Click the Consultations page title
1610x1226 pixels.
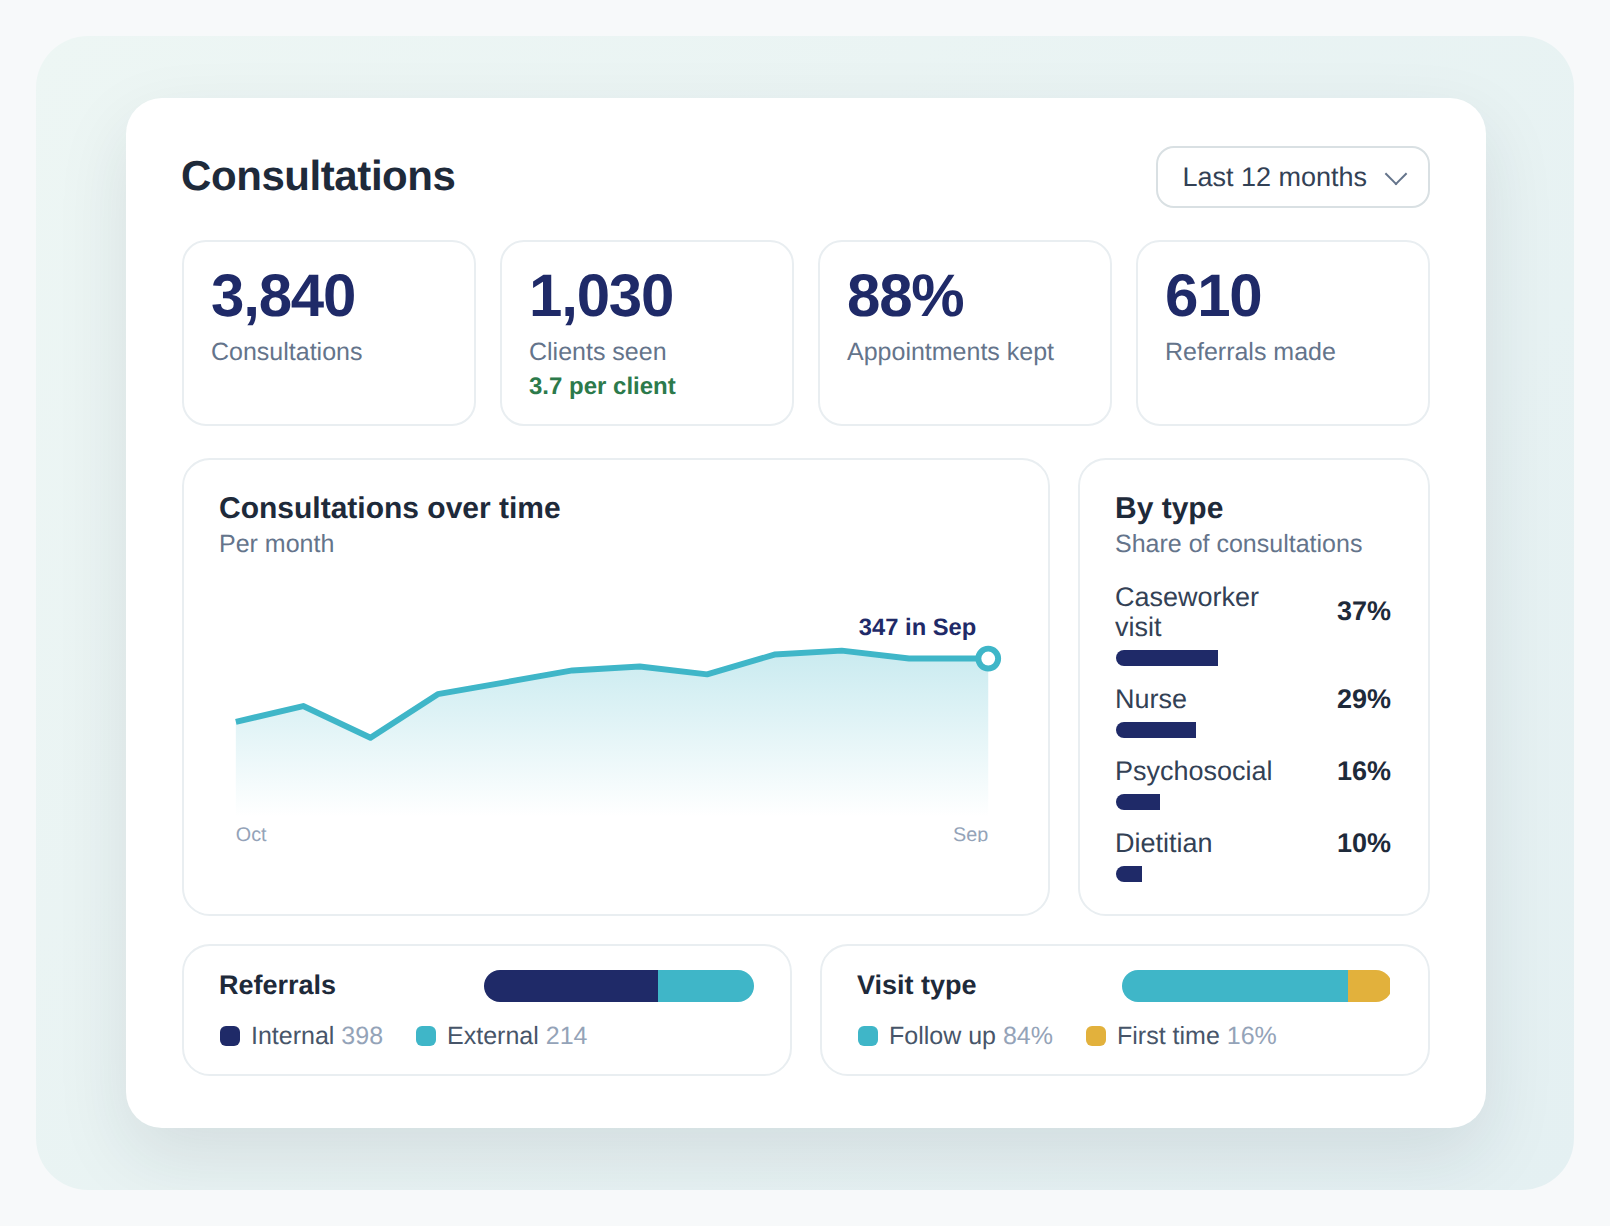(x=318, y=176)
